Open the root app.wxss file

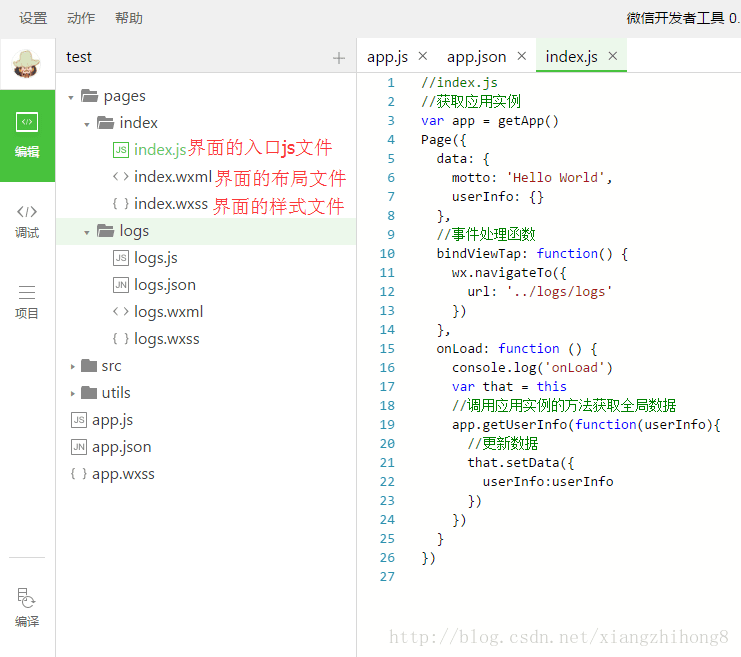(x=123, y=474)
